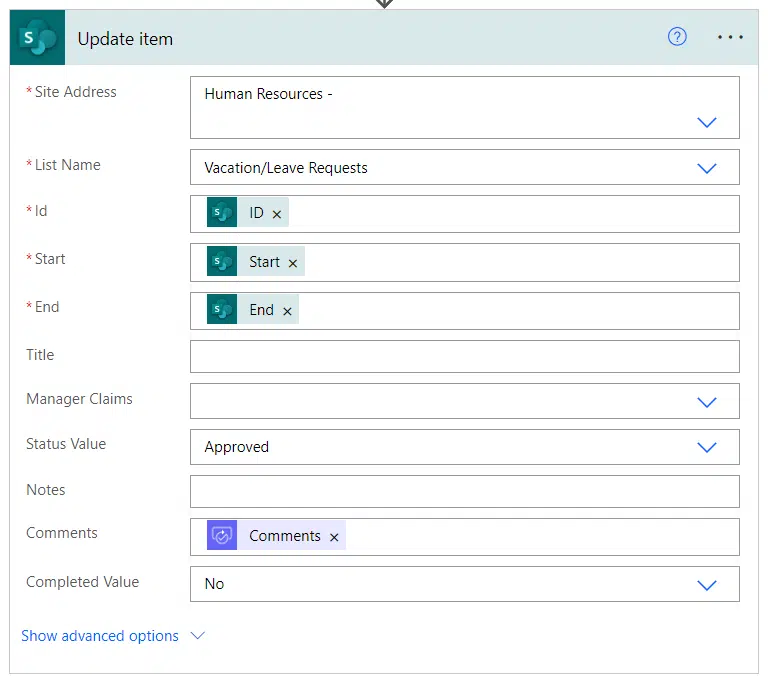Remove the End dynamic content token
This screenshot has width=768, height=682.
pos(288,311)
